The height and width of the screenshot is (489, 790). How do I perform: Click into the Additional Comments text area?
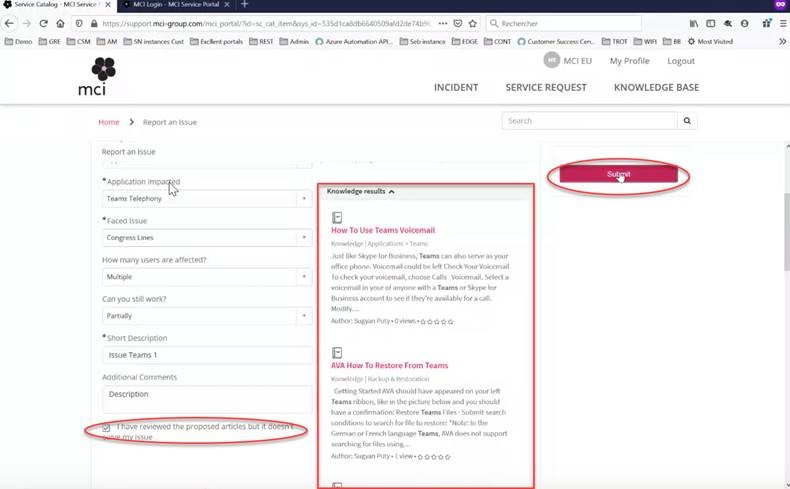coord(207,399)
